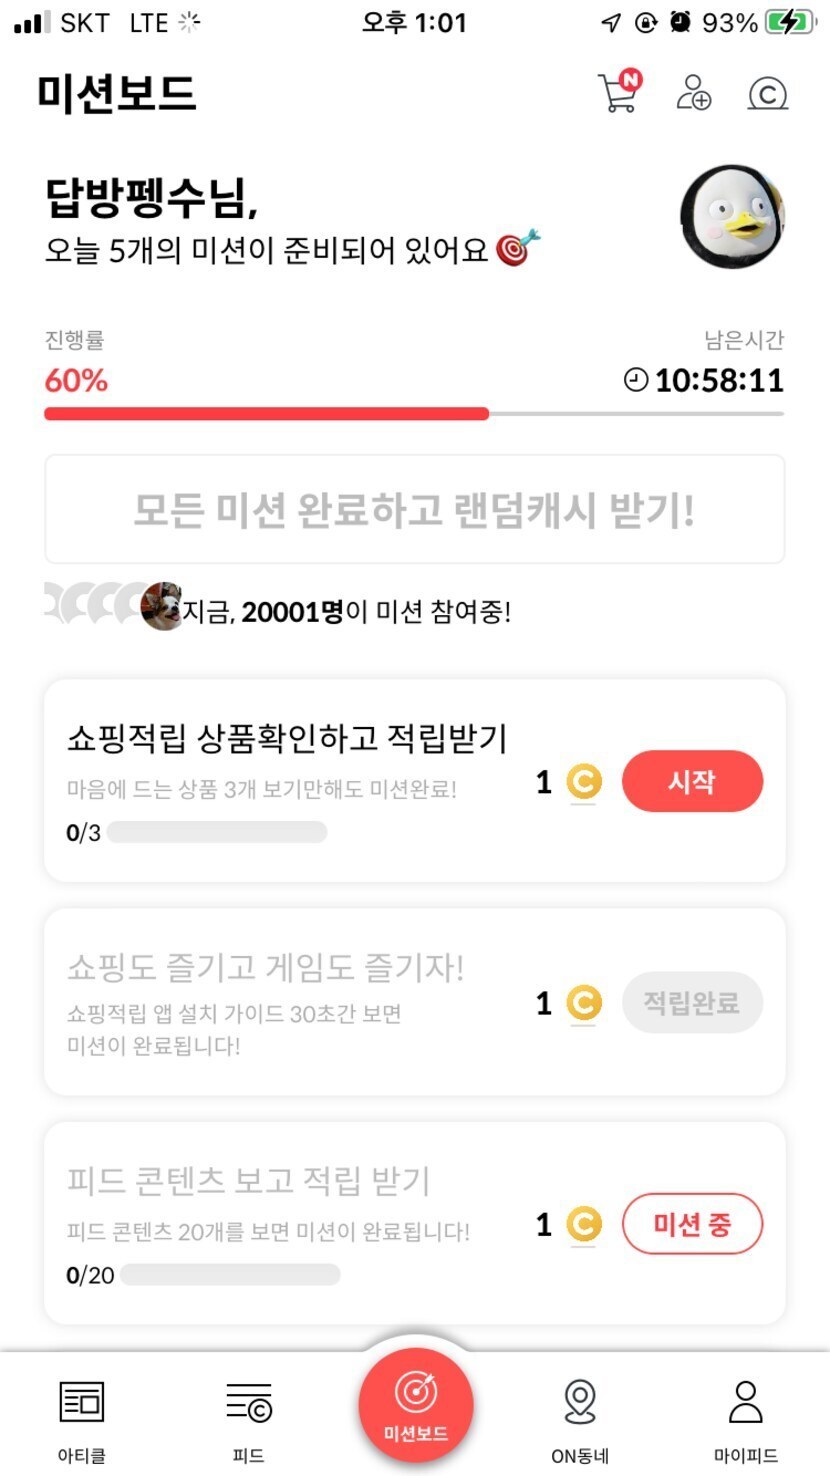Tap the 적립완료 button
This screenshot has width=830, height=1476.
click(692, 1002)
